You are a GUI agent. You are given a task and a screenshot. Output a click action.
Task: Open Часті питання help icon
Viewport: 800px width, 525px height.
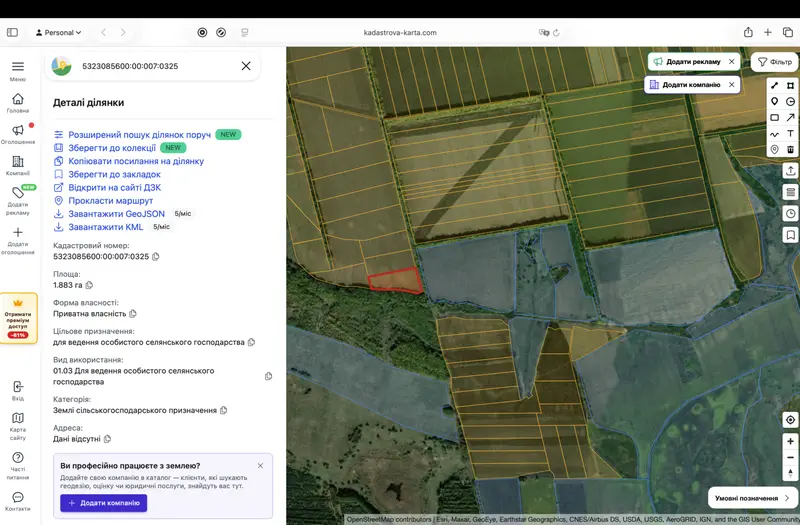[x=18, y=457]
